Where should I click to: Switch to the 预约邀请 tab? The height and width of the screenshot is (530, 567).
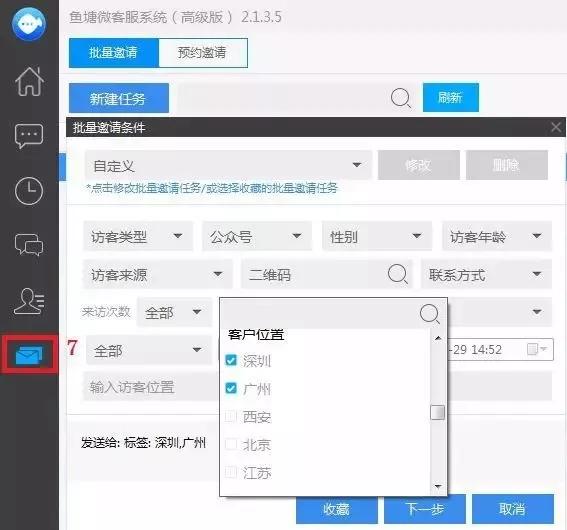(203, 53)
